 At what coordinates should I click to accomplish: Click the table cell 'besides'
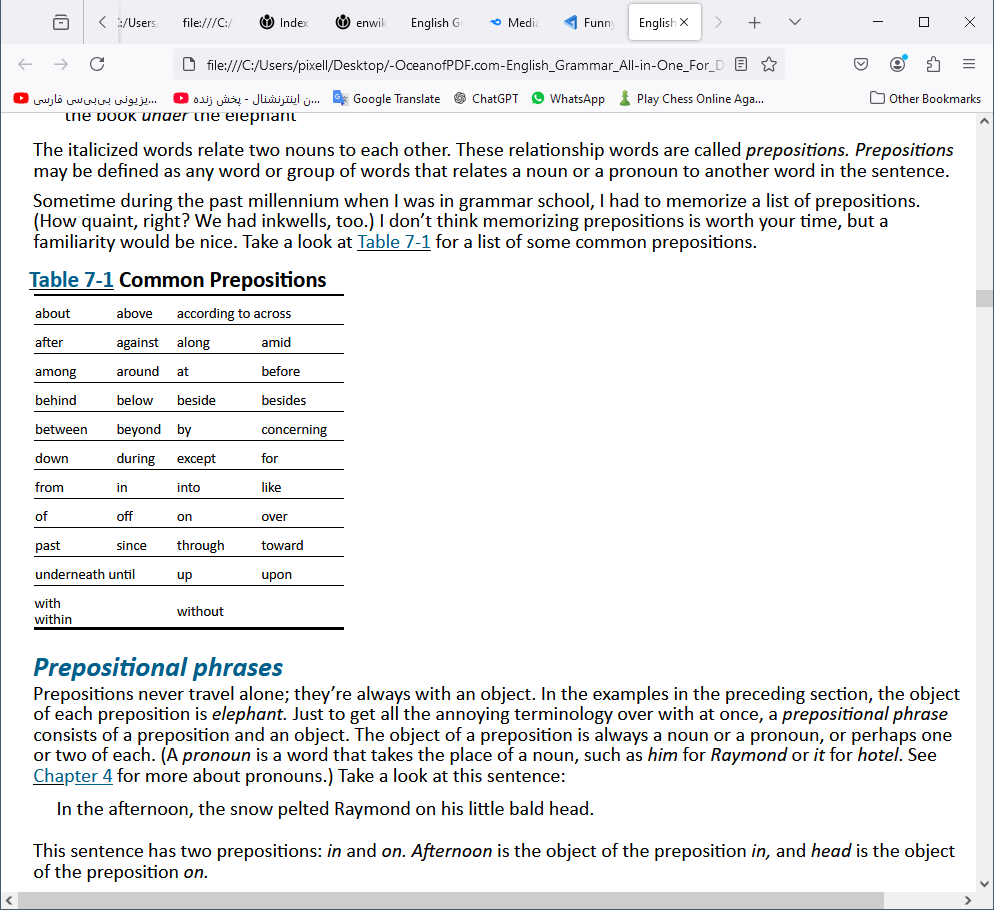(x=283, y=400)
